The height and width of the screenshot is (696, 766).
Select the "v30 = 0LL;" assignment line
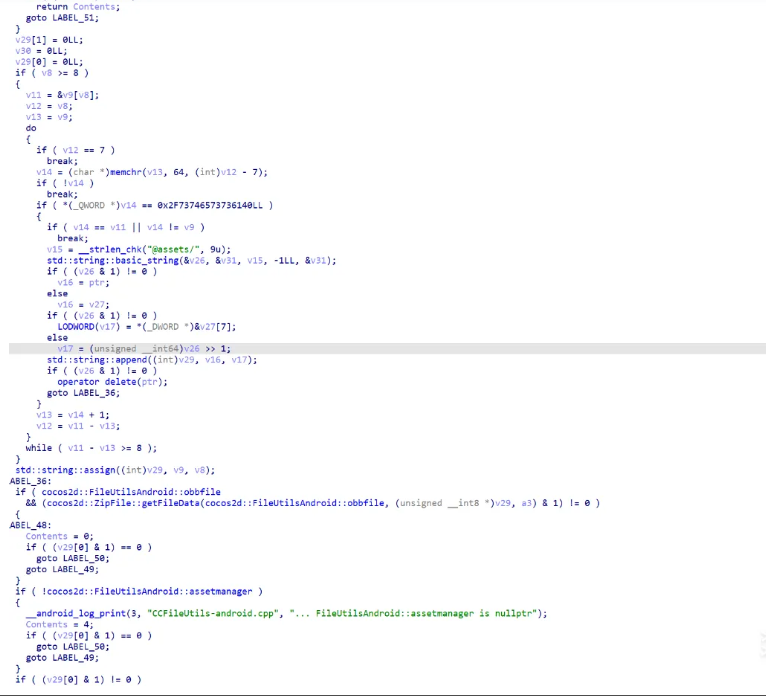click(x=42, y=51)
